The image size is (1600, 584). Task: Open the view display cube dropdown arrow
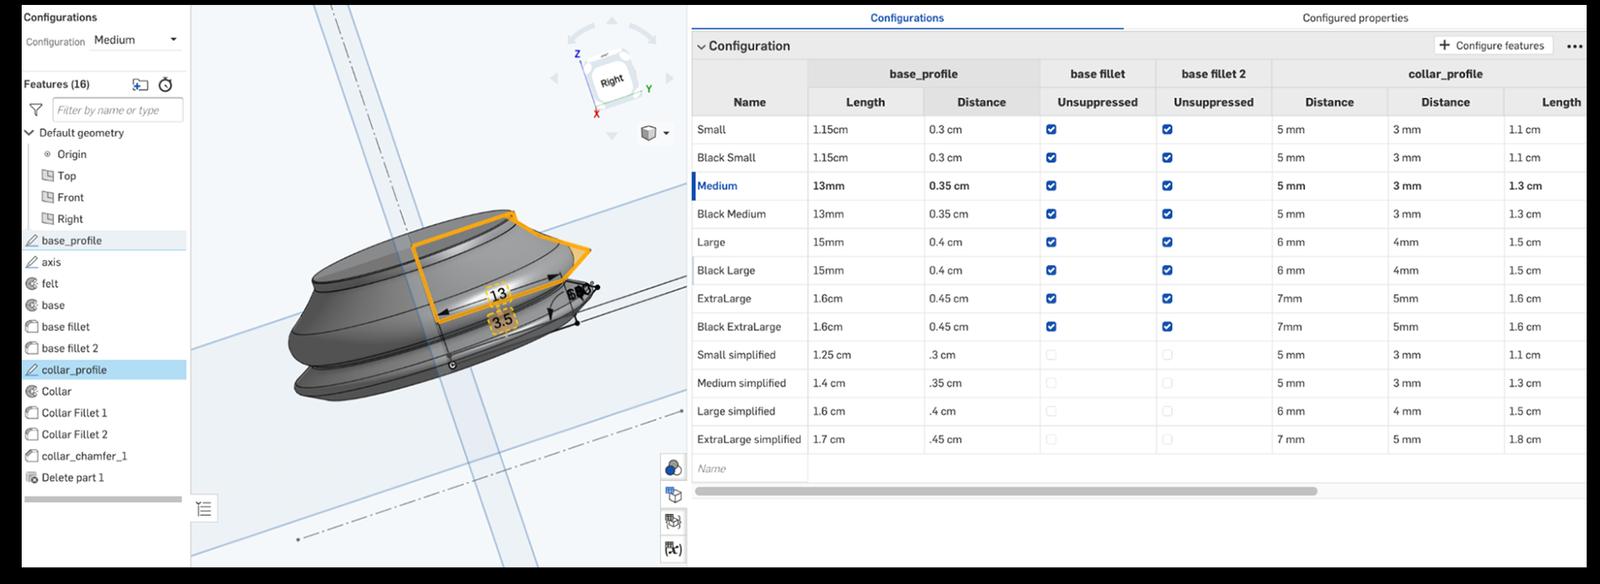tap(666, 133)
